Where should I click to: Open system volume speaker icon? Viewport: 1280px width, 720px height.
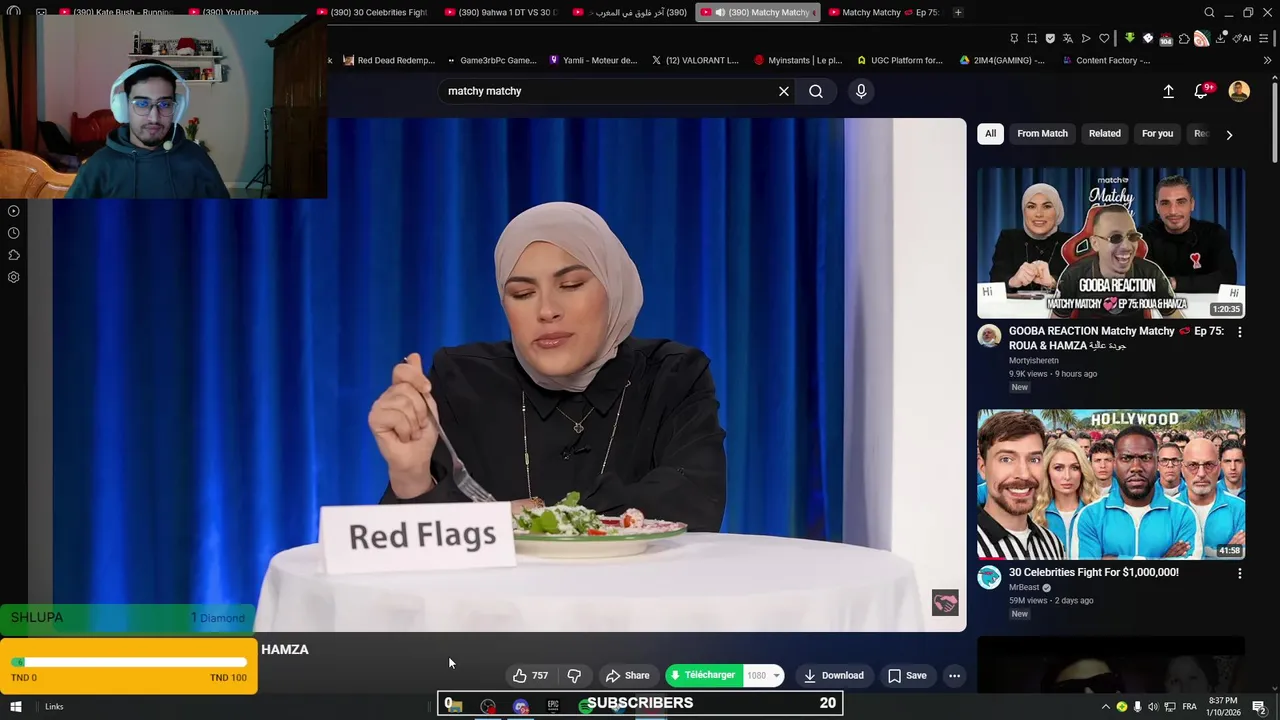coord(1153,707)
